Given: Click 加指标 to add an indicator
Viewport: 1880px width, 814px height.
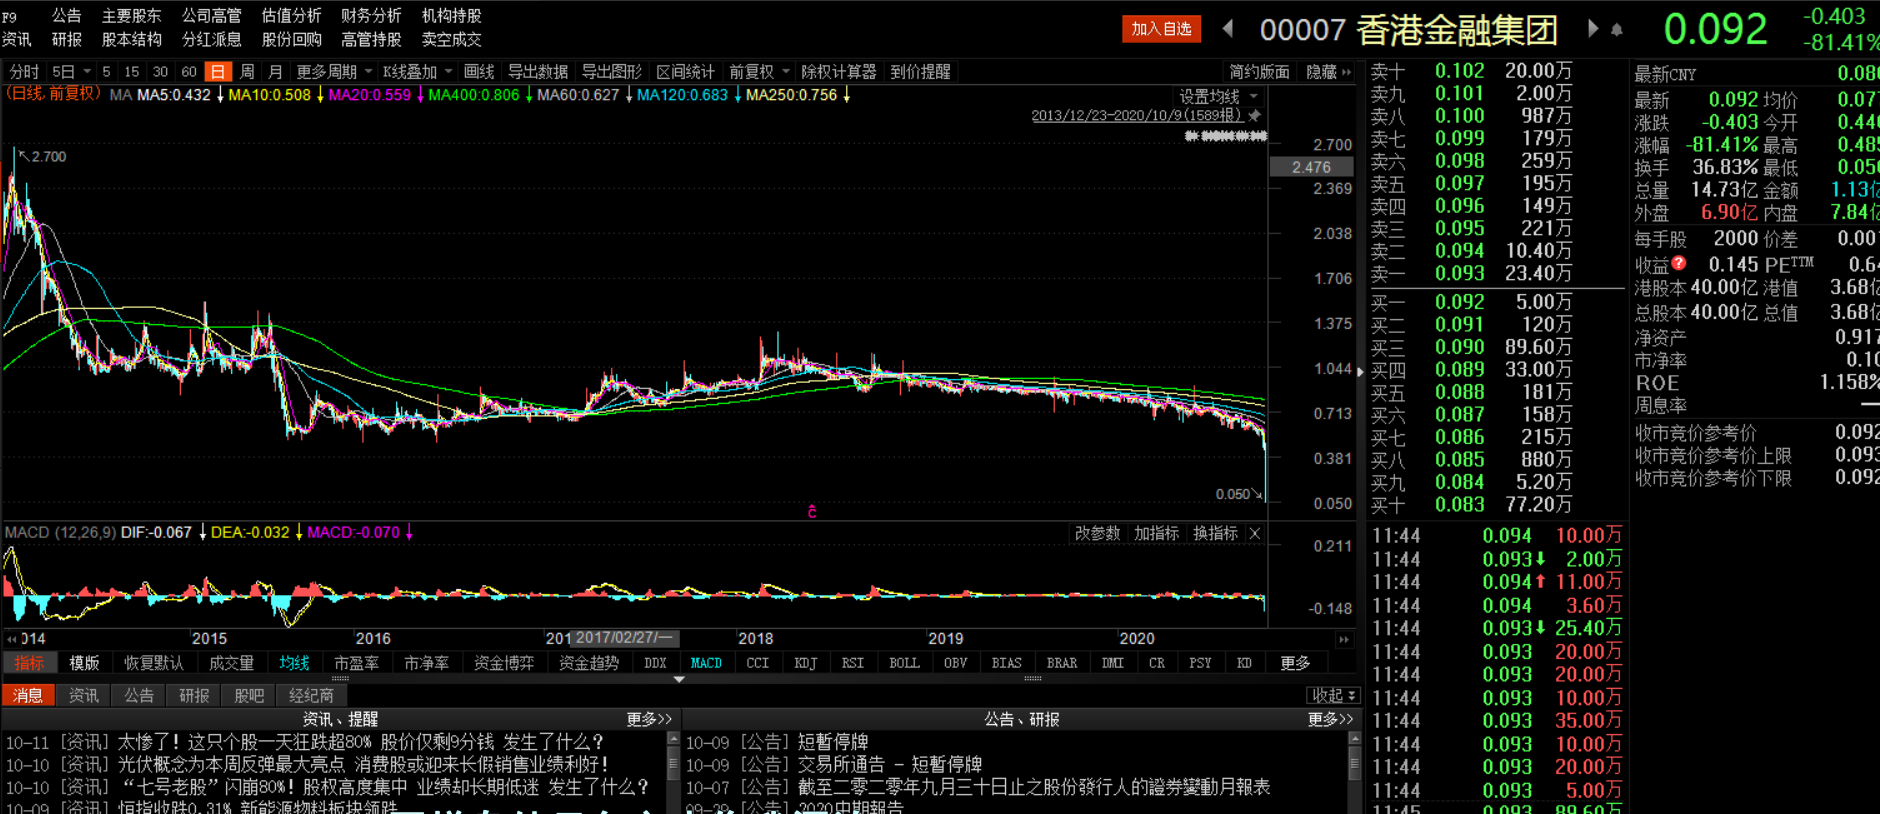Looking at the screenshot, I should tap(1156, 534).
